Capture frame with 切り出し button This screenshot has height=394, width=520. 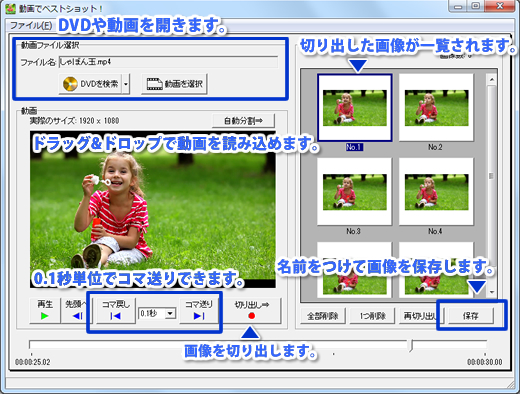pyautogui.click(x=252, y=310)
